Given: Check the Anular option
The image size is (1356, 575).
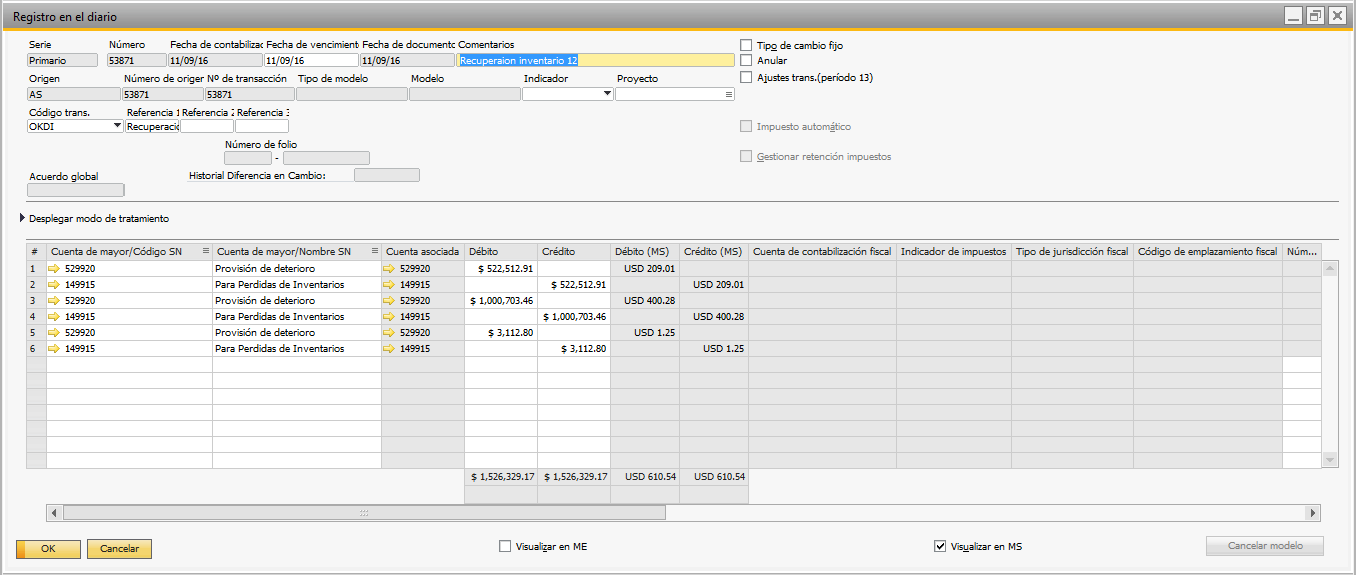Looking at the screenshot, I should (x=746, y=61).
